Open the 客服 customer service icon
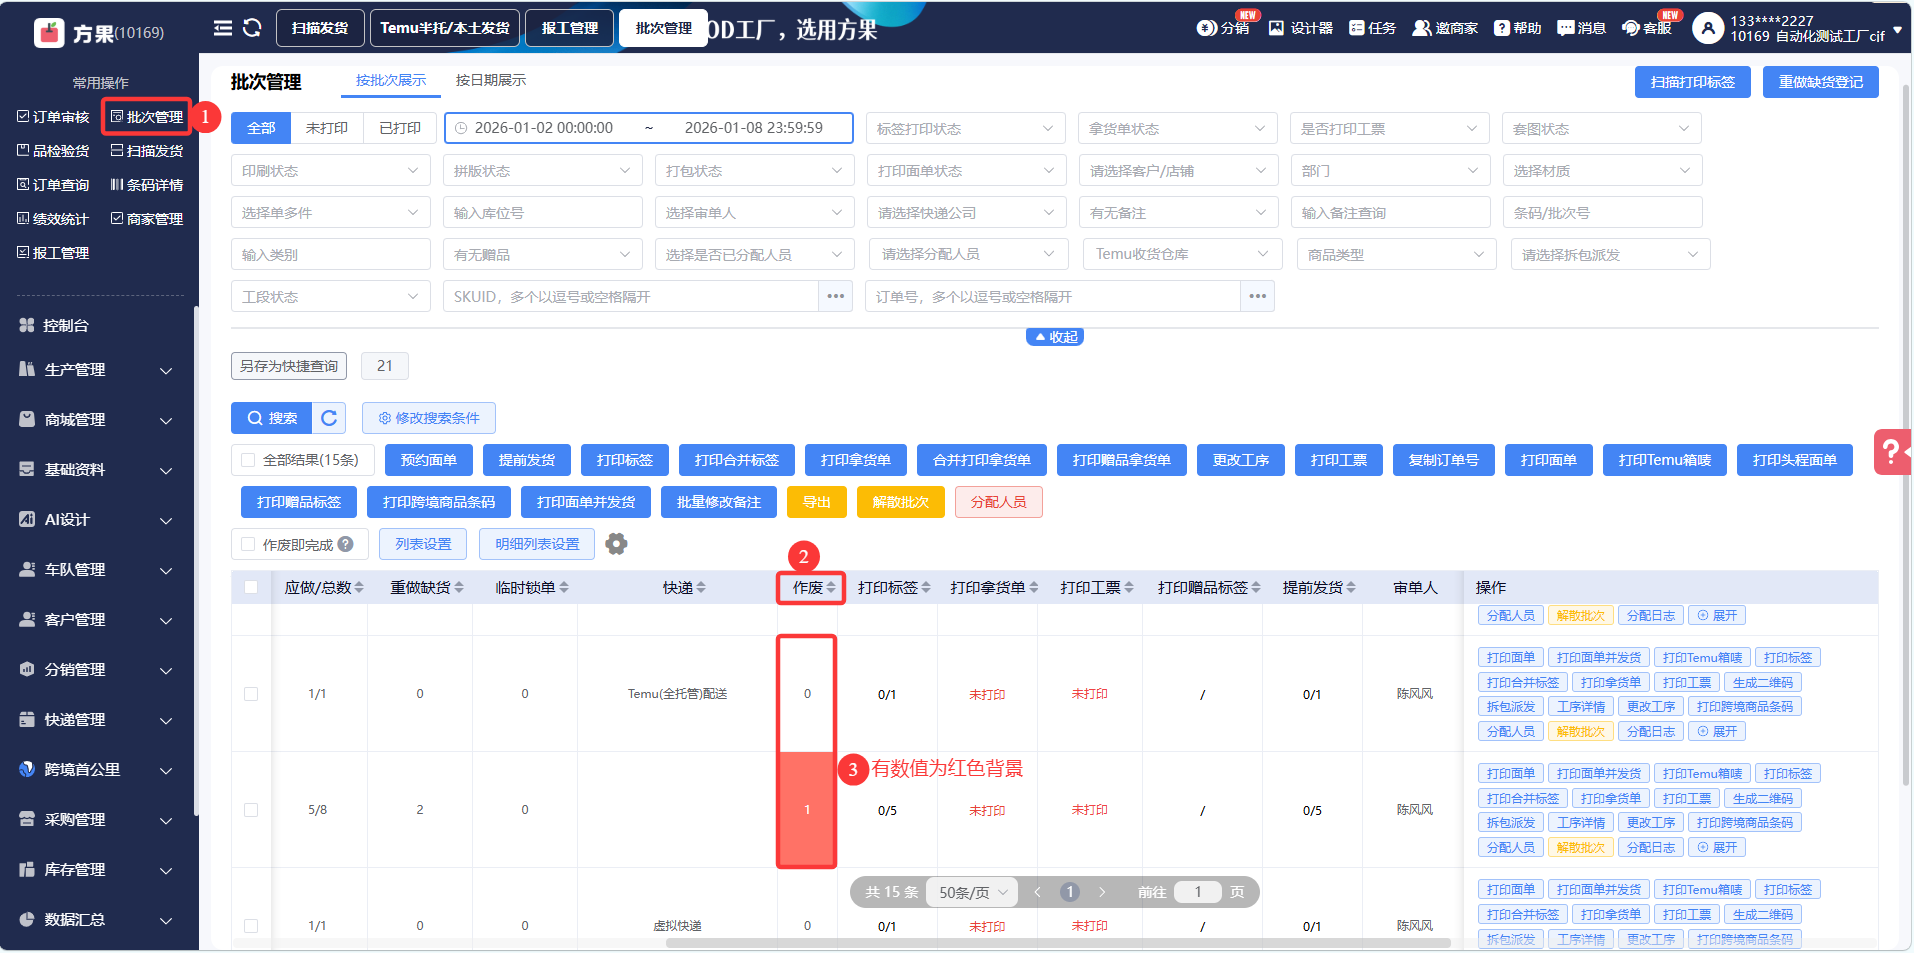 click(1631, 28)
